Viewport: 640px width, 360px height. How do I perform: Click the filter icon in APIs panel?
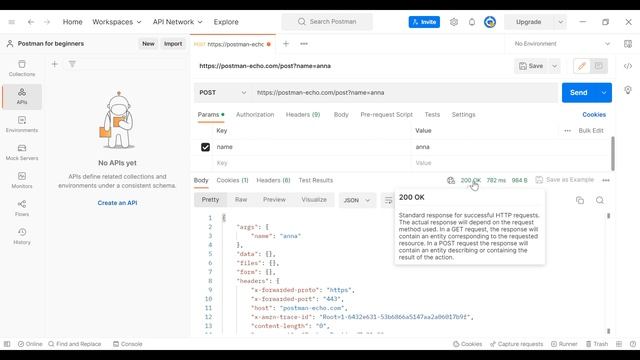click(x=72, y=64)
